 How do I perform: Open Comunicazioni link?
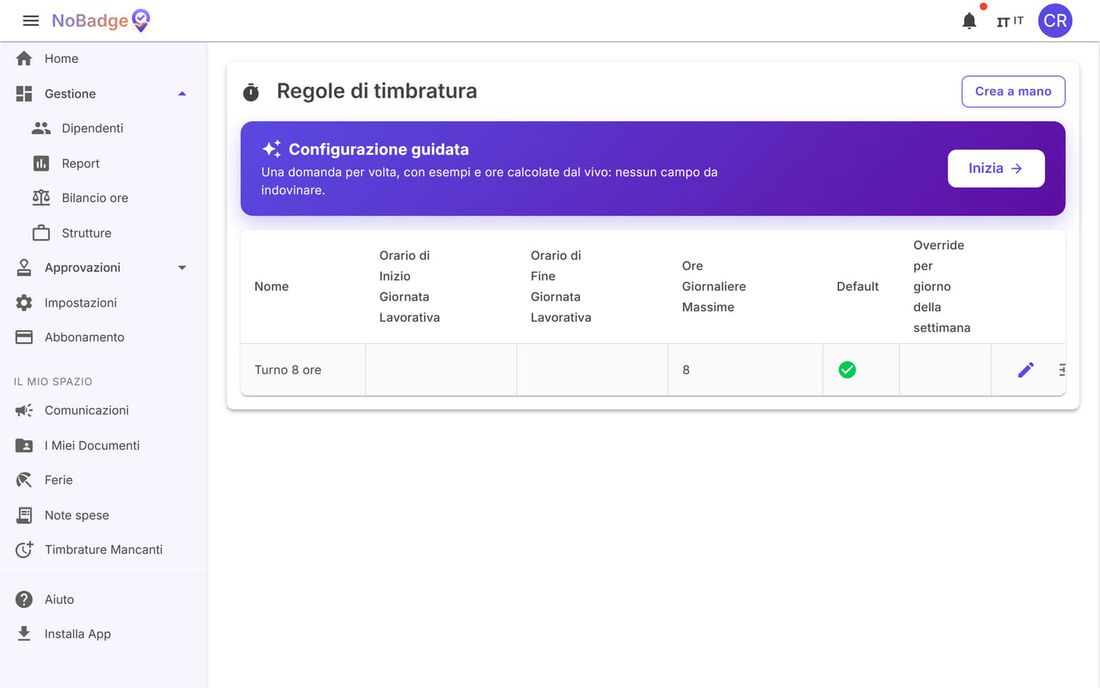pos(103,410)
